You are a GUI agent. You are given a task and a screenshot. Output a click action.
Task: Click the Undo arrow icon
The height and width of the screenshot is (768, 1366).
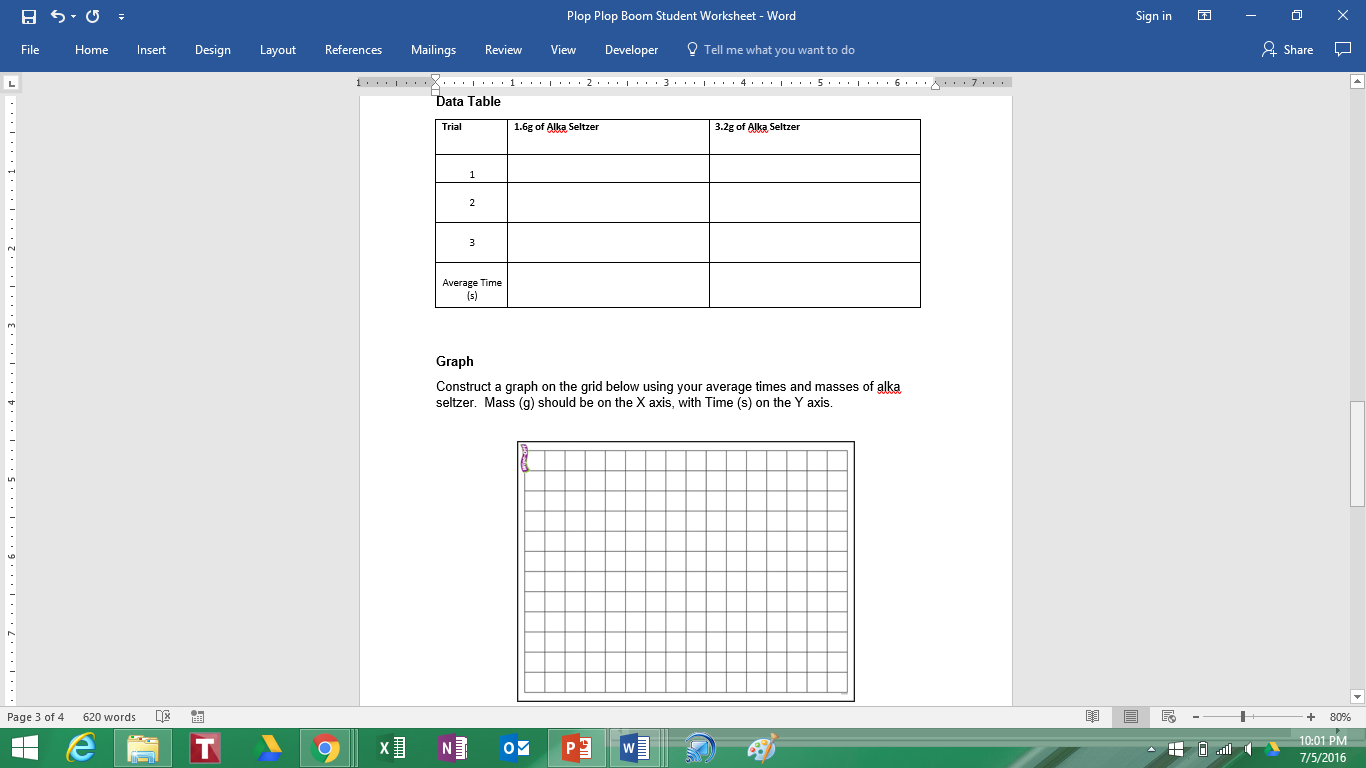pos(57,16)
